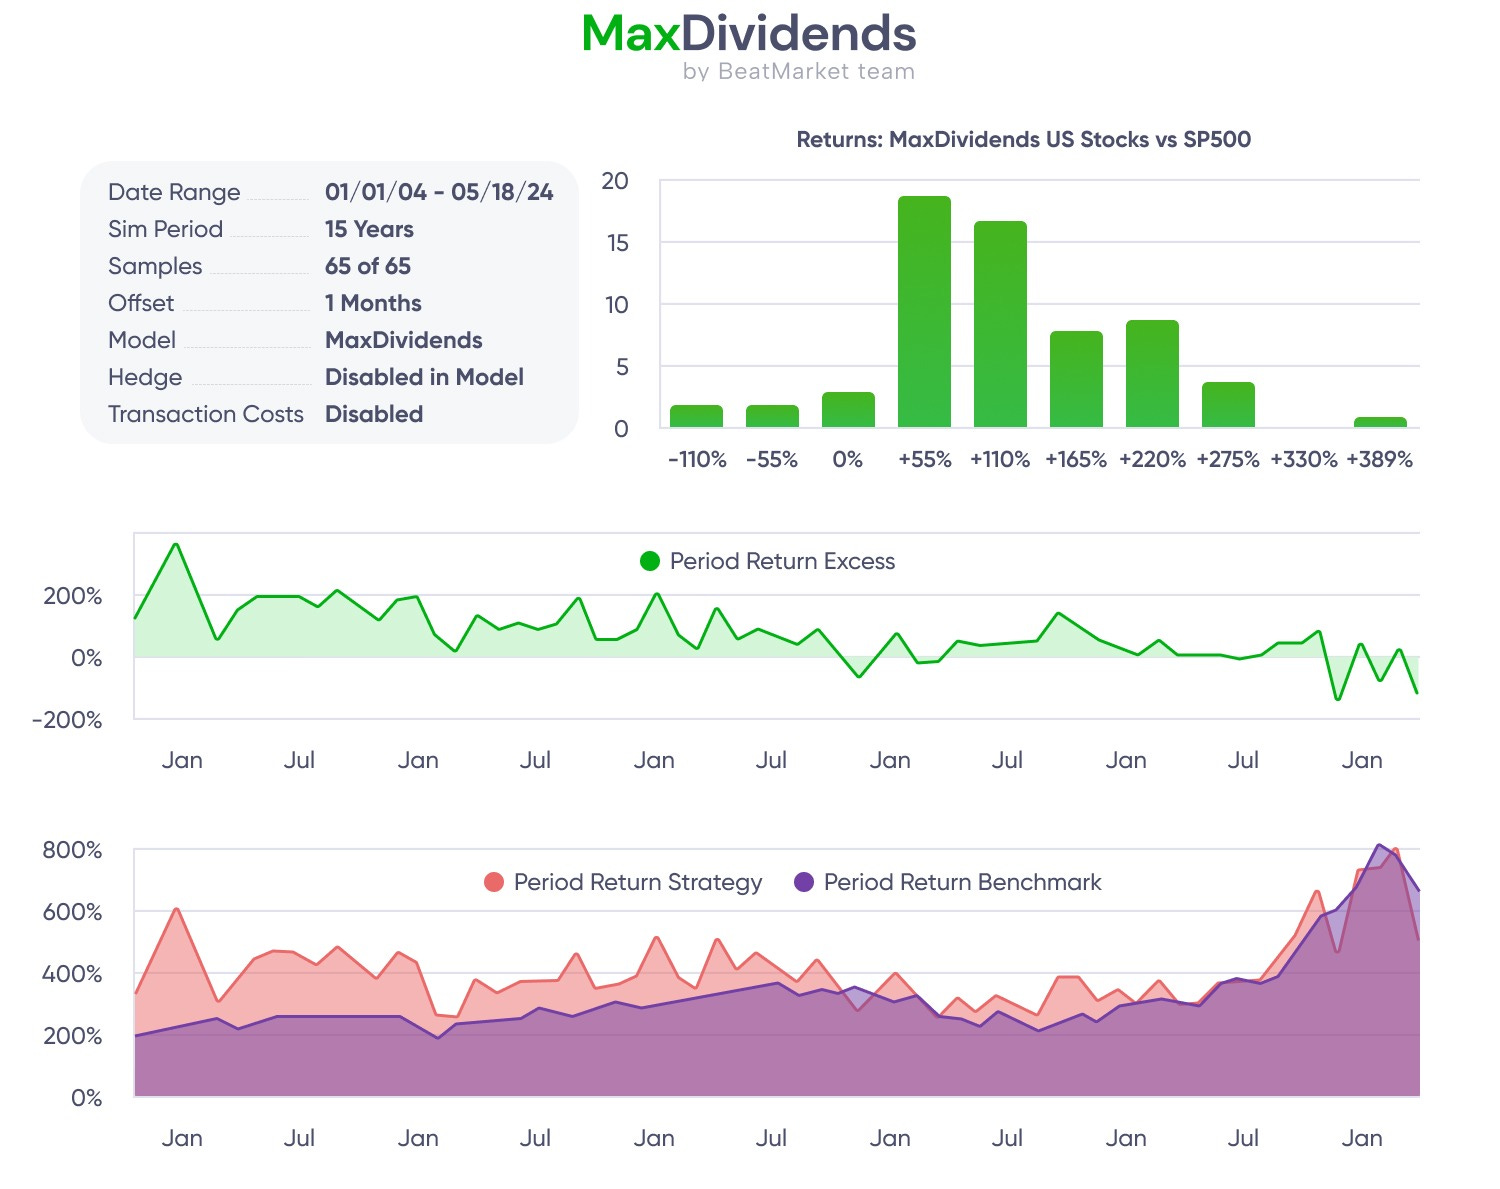The image size is (1500, 1189).
Task: Click the Hedge value 'Disabled in Model'
Action: click(x=424, y=377)
